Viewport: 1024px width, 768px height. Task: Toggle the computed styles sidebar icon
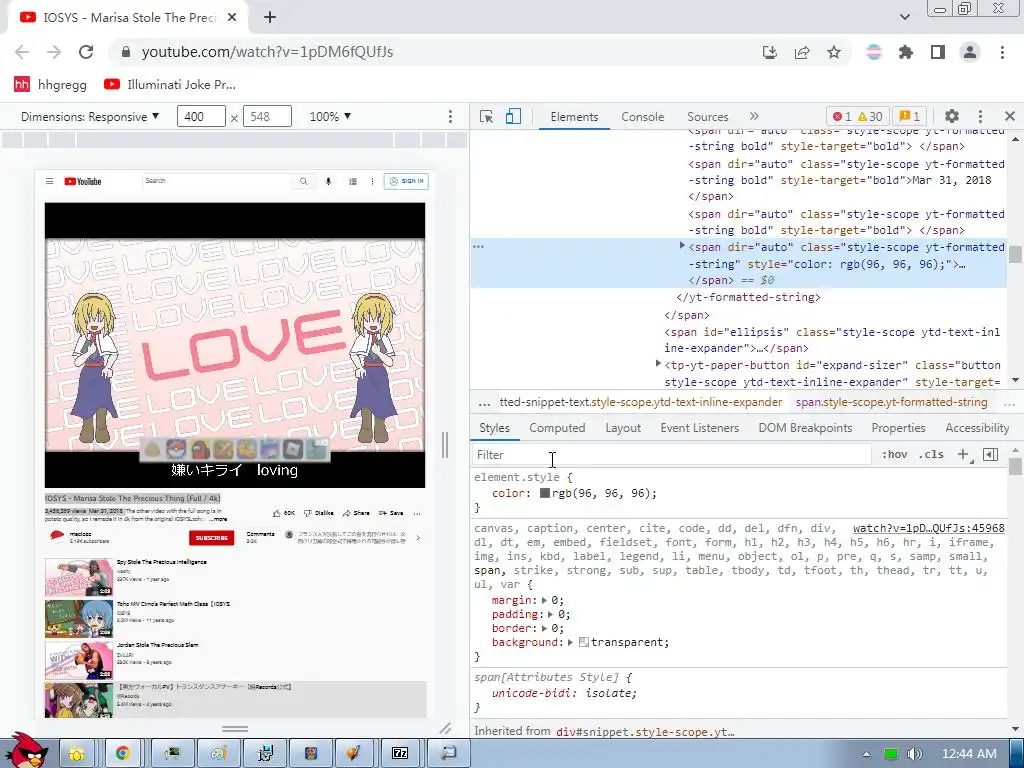(990, 455)
